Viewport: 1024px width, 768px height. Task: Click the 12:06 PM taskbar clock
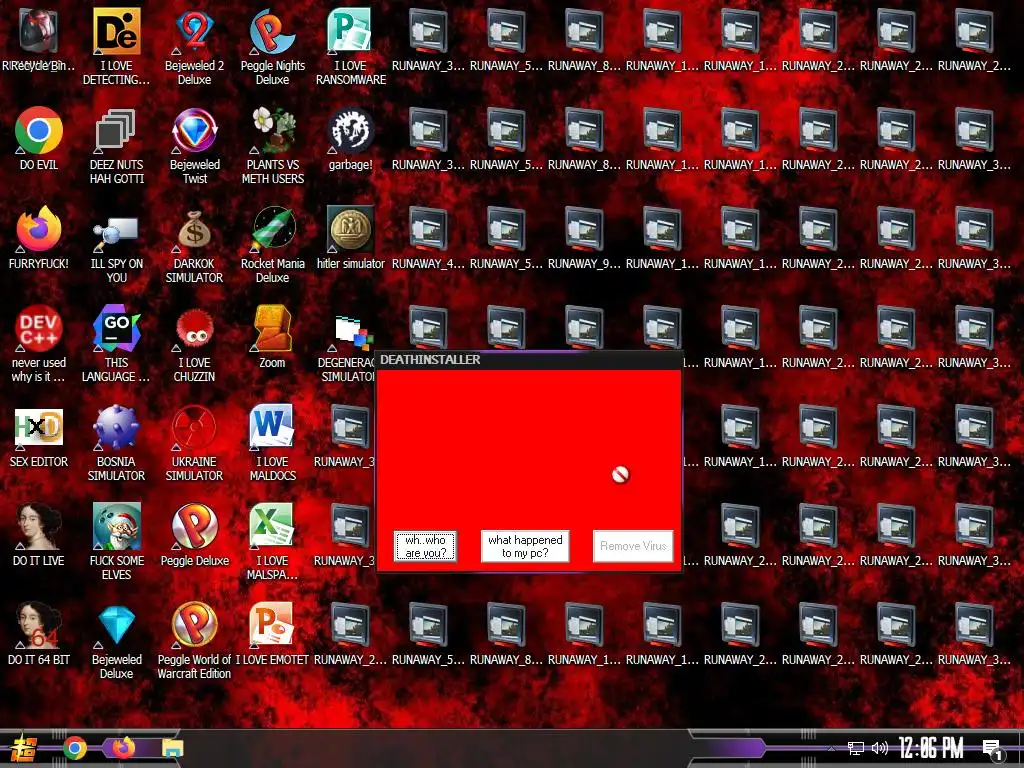click(931, 748)
